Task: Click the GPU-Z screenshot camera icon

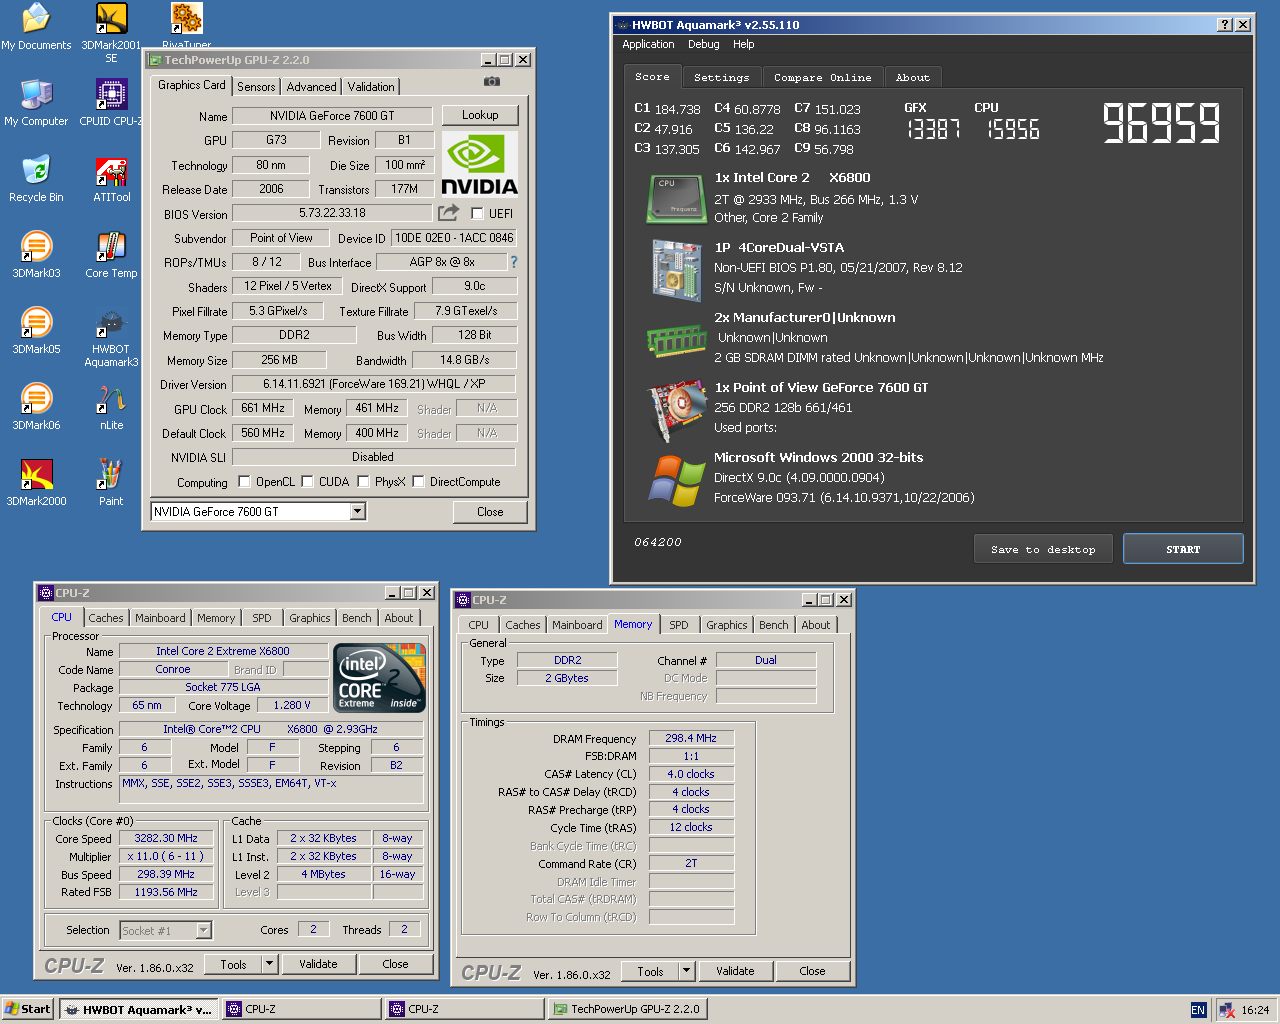Action: [x=492, y=81]
